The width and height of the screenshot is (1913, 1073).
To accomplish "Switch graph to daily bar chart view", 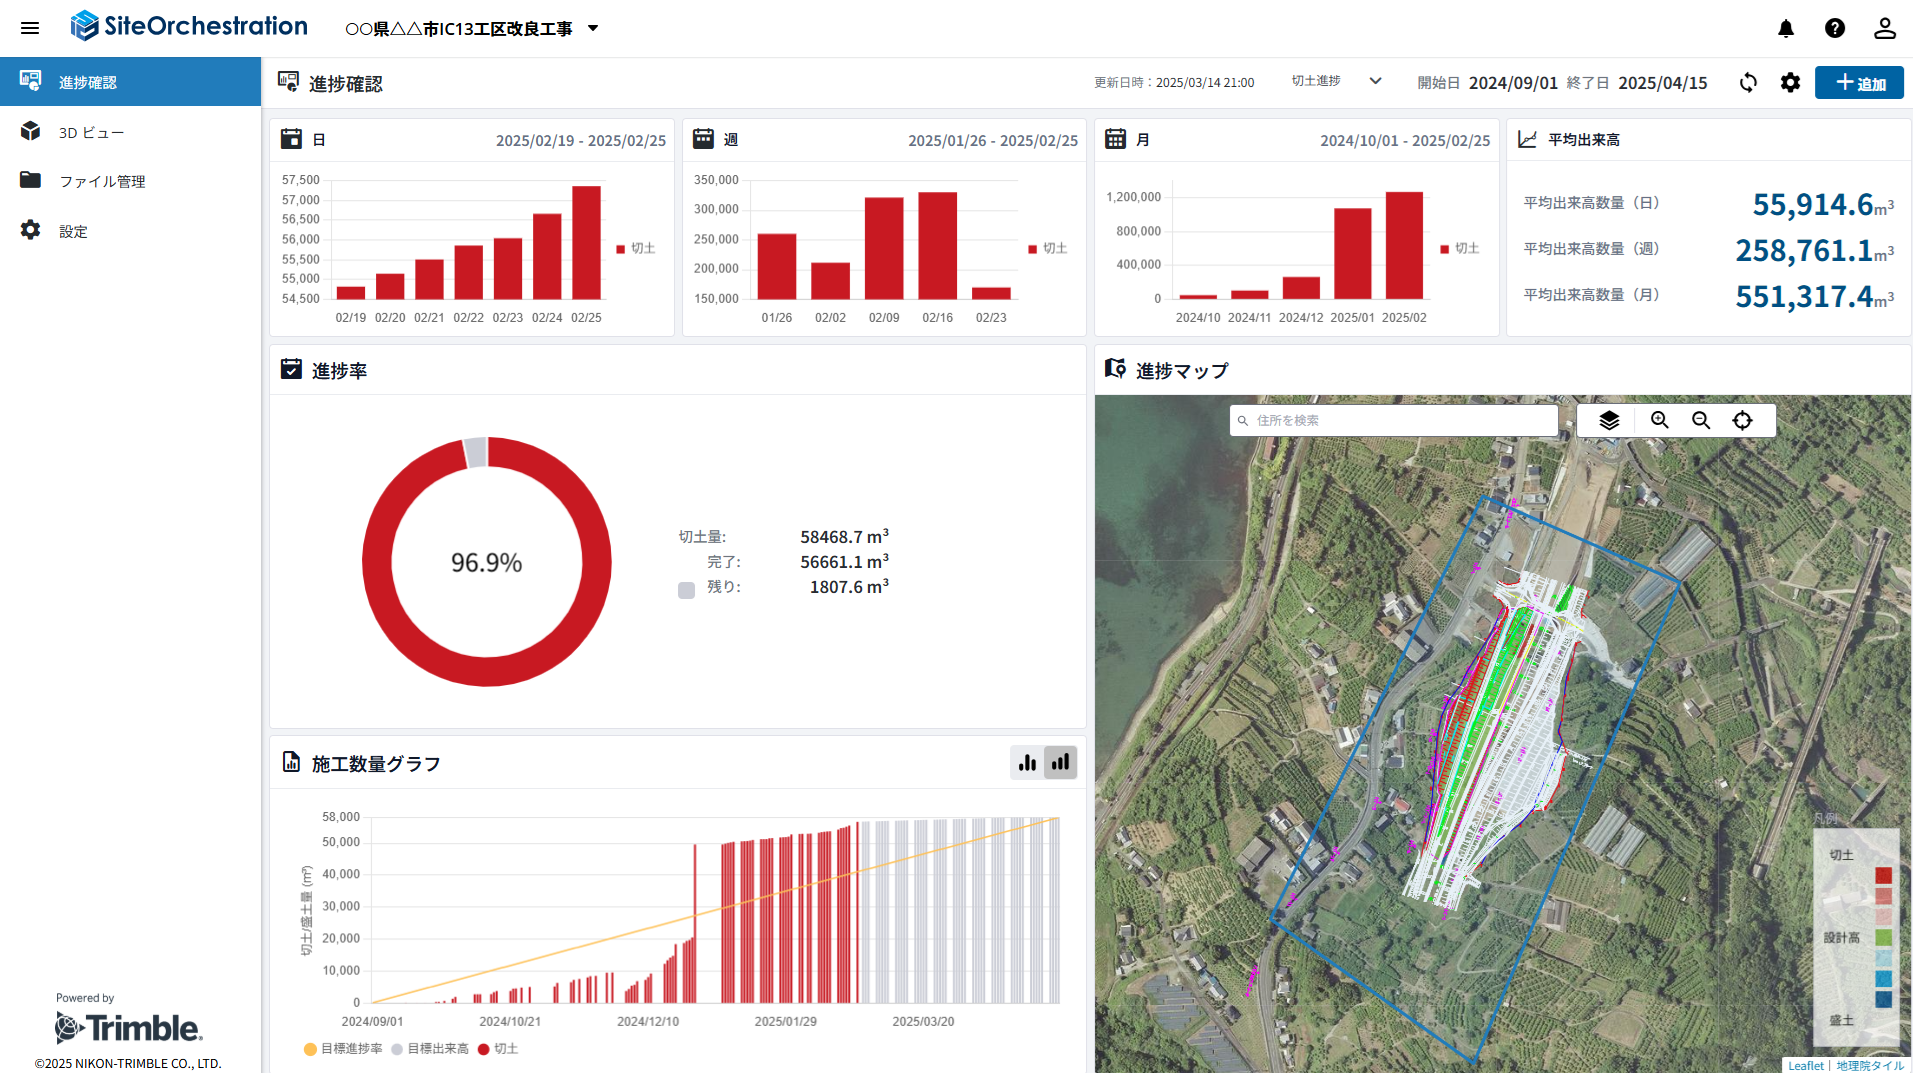I will point(1027,763).
